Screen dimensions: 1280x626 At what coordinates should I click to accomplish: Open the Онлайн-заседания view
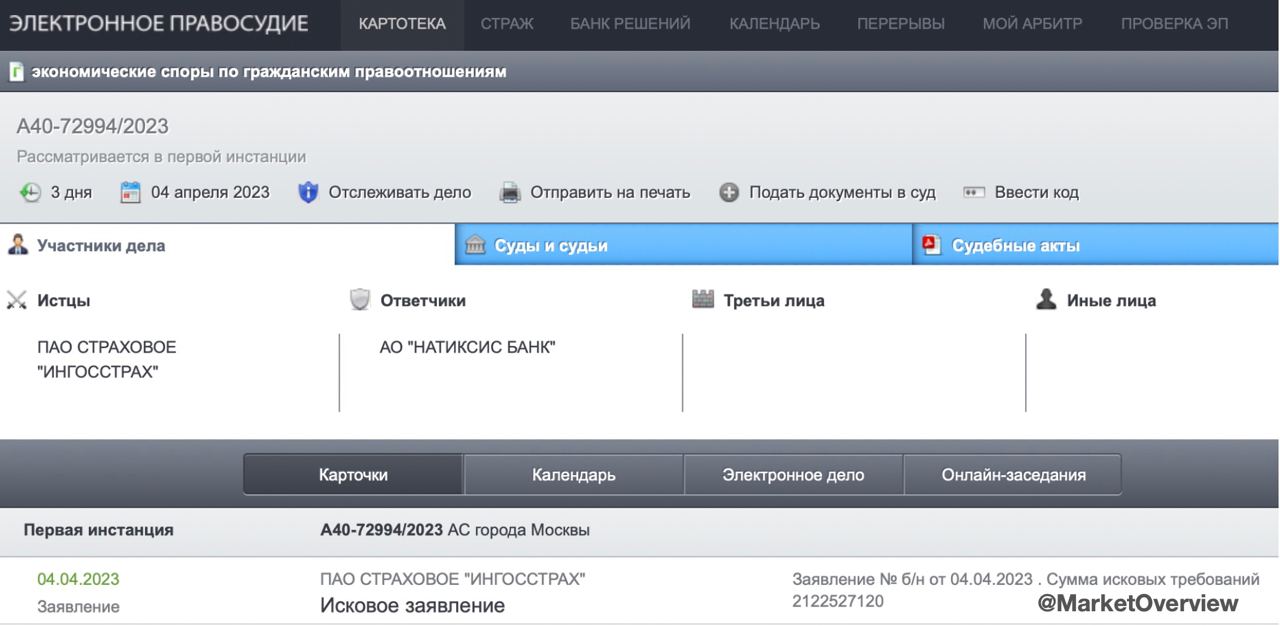(x=1013, y=475)
